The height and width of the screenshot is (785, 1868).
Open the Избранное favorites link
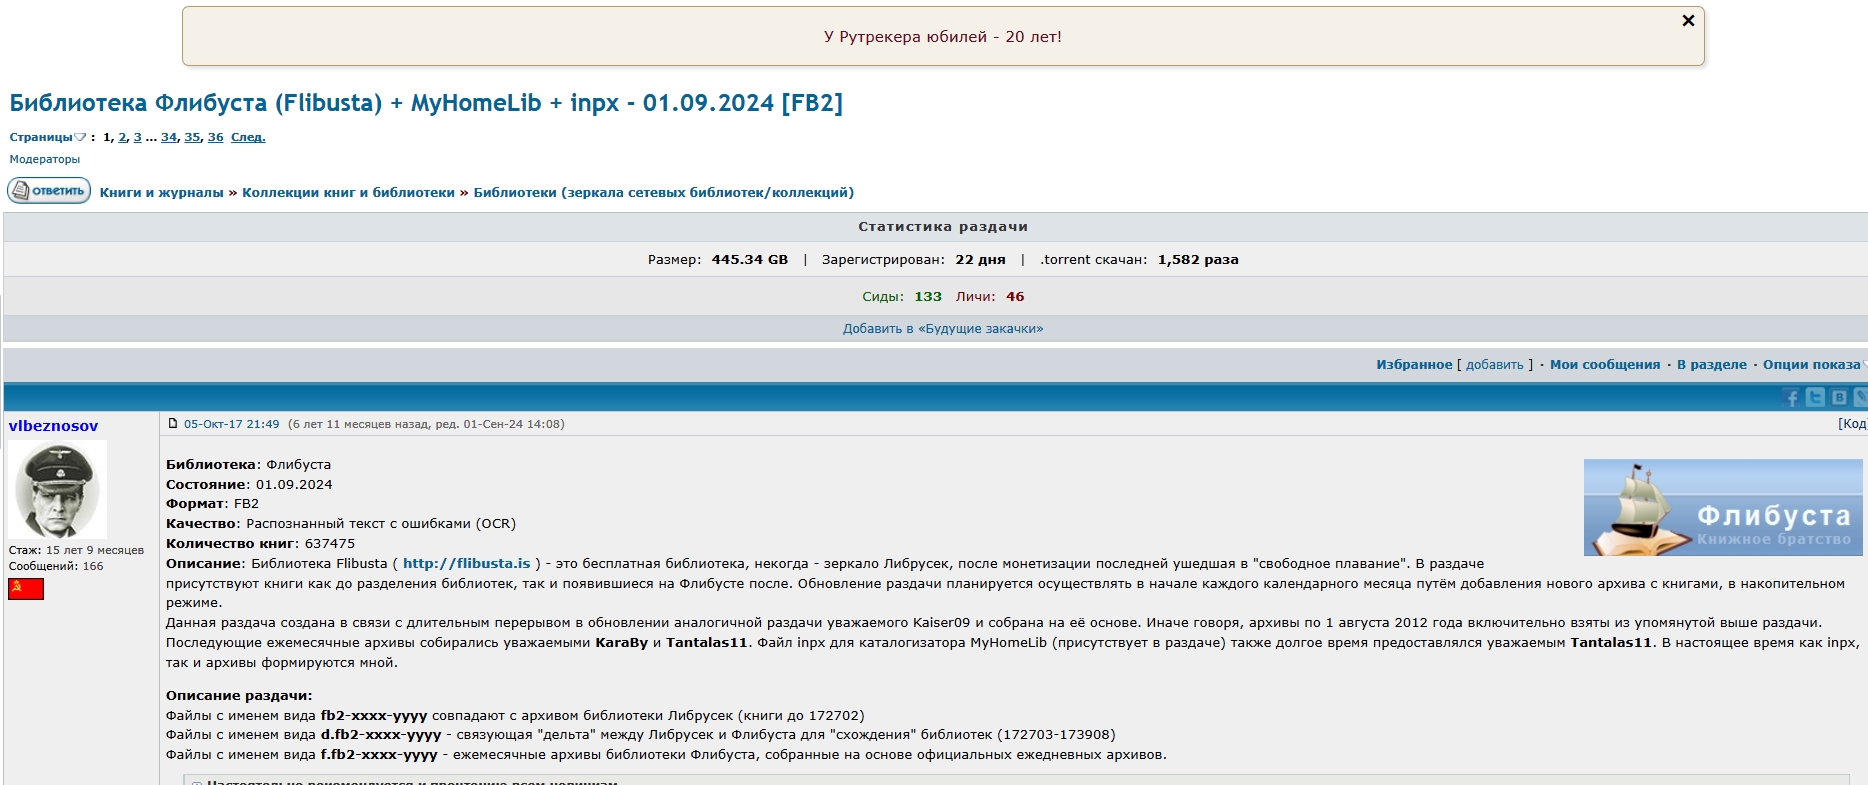[1414, 365]
